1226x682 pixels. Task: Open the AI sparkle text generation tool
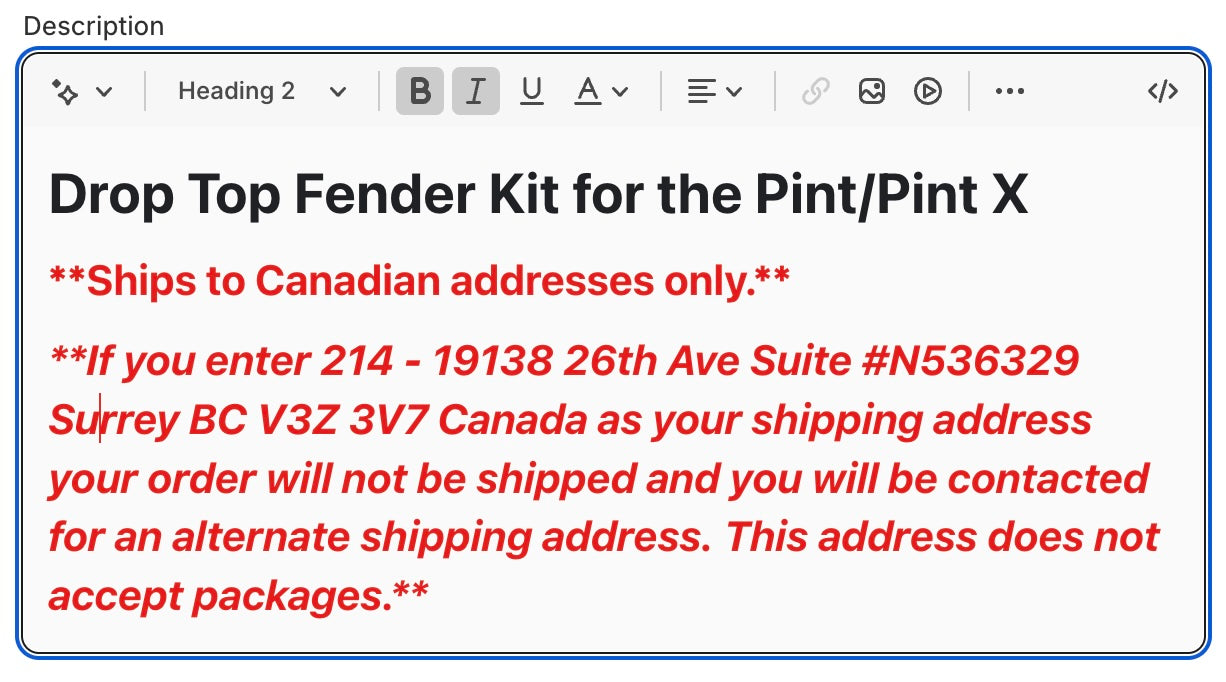pos(66,92)
